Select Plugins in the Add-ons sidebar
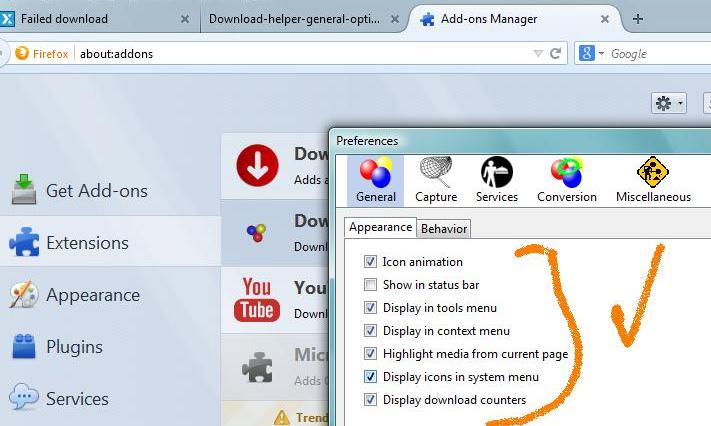711x426 pixels. [110, 347]
